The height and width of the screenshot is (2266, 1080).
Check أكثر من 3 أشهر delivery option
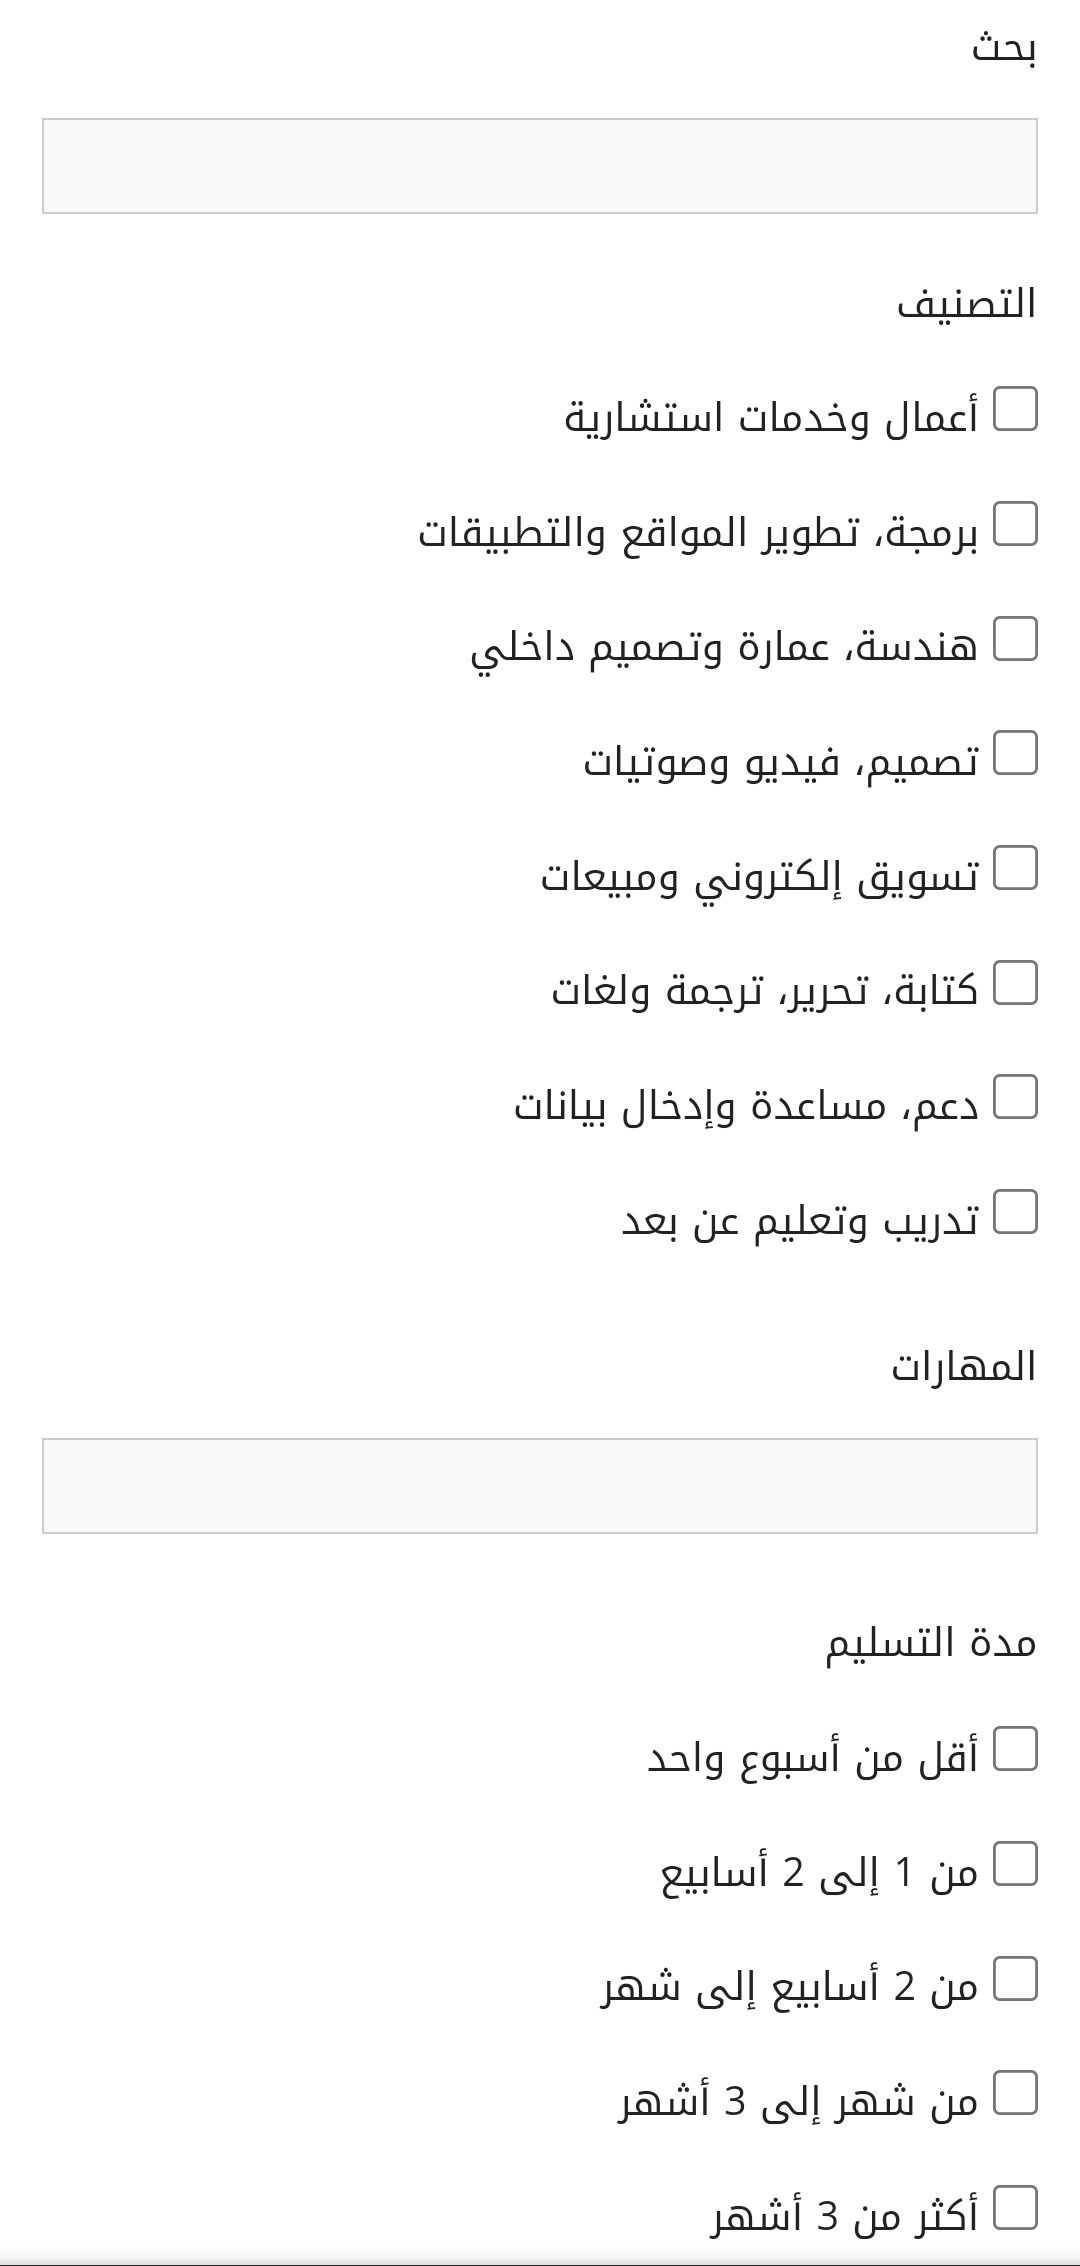pyautogui.click(x=1015, y=2208)
